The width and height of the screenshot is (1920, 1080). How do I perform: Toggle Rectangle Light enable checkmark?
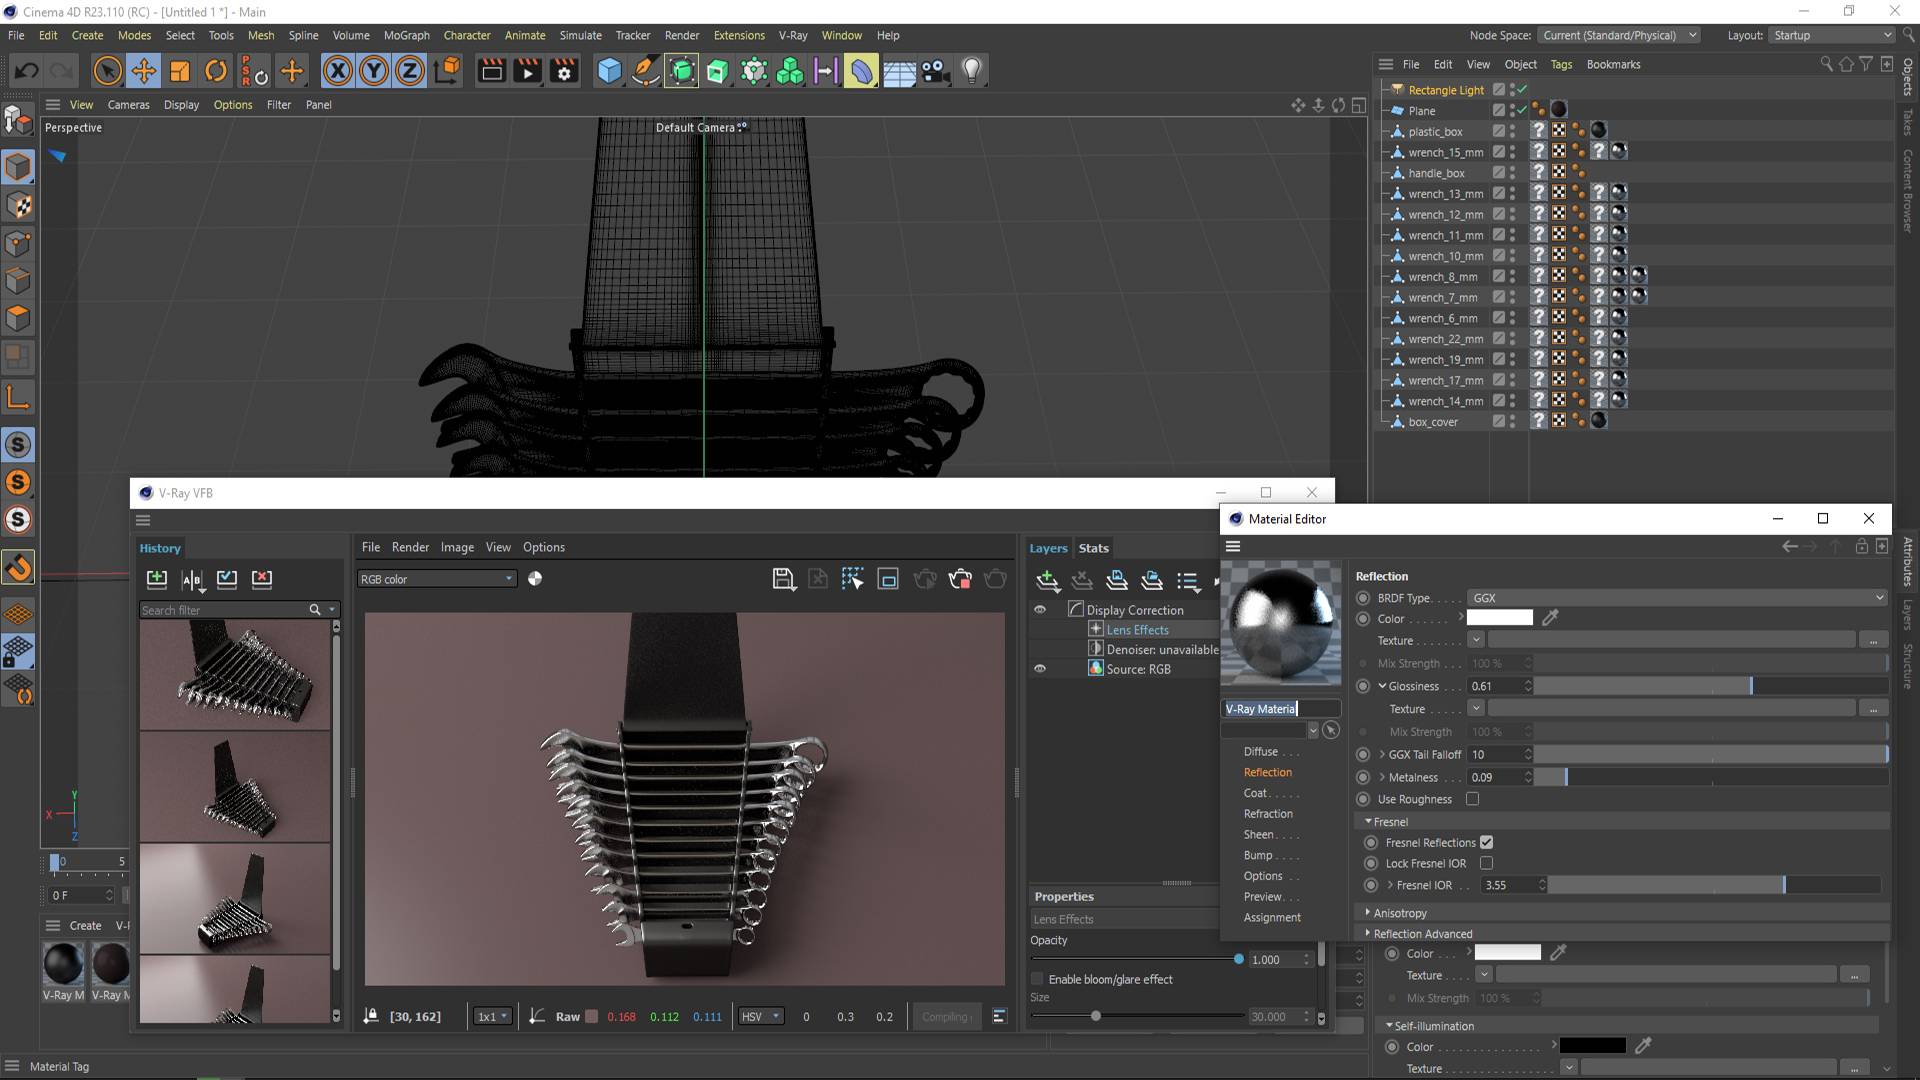[x=1521, y=90]
